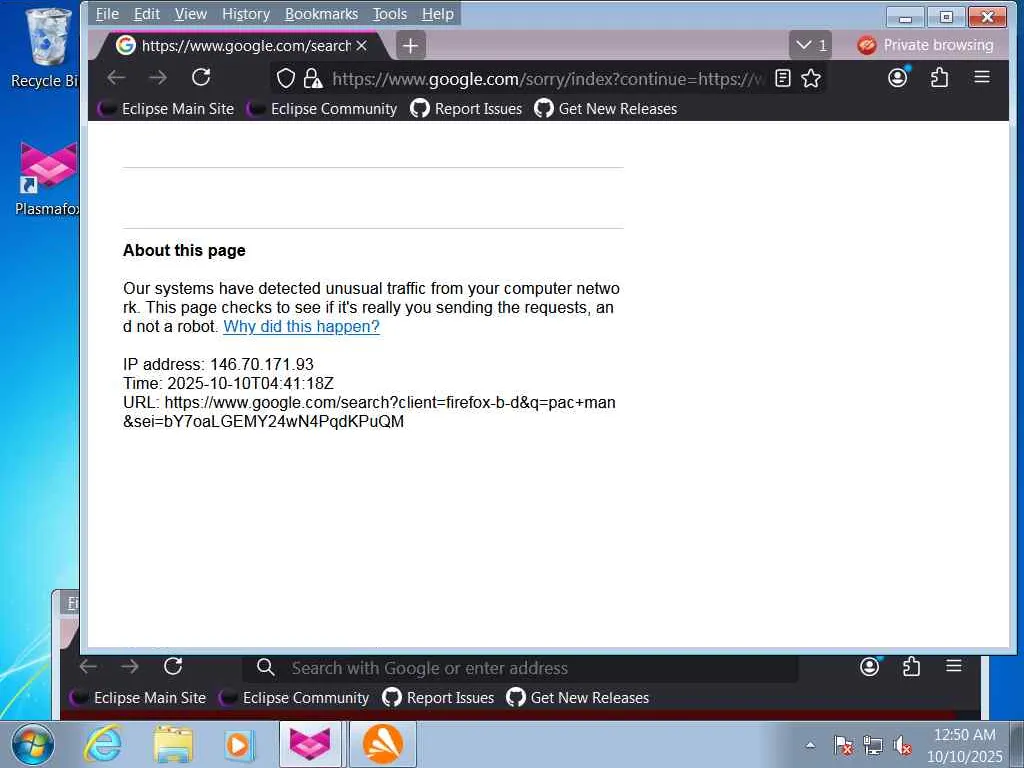
Task: Select the Plasmafox desktop shortcut
Action: tap(47, 178)
